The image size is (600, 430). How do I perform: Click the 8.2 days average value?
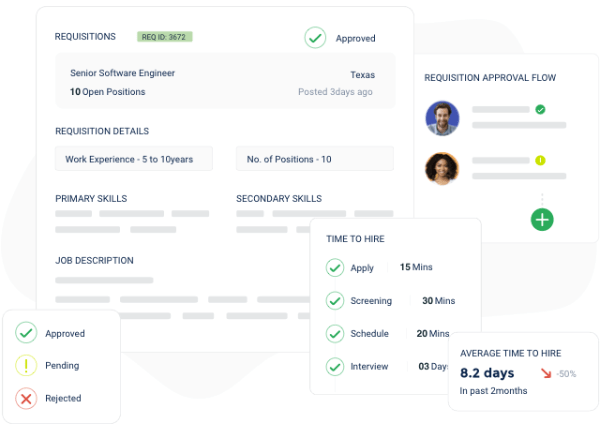click(485, 373)
